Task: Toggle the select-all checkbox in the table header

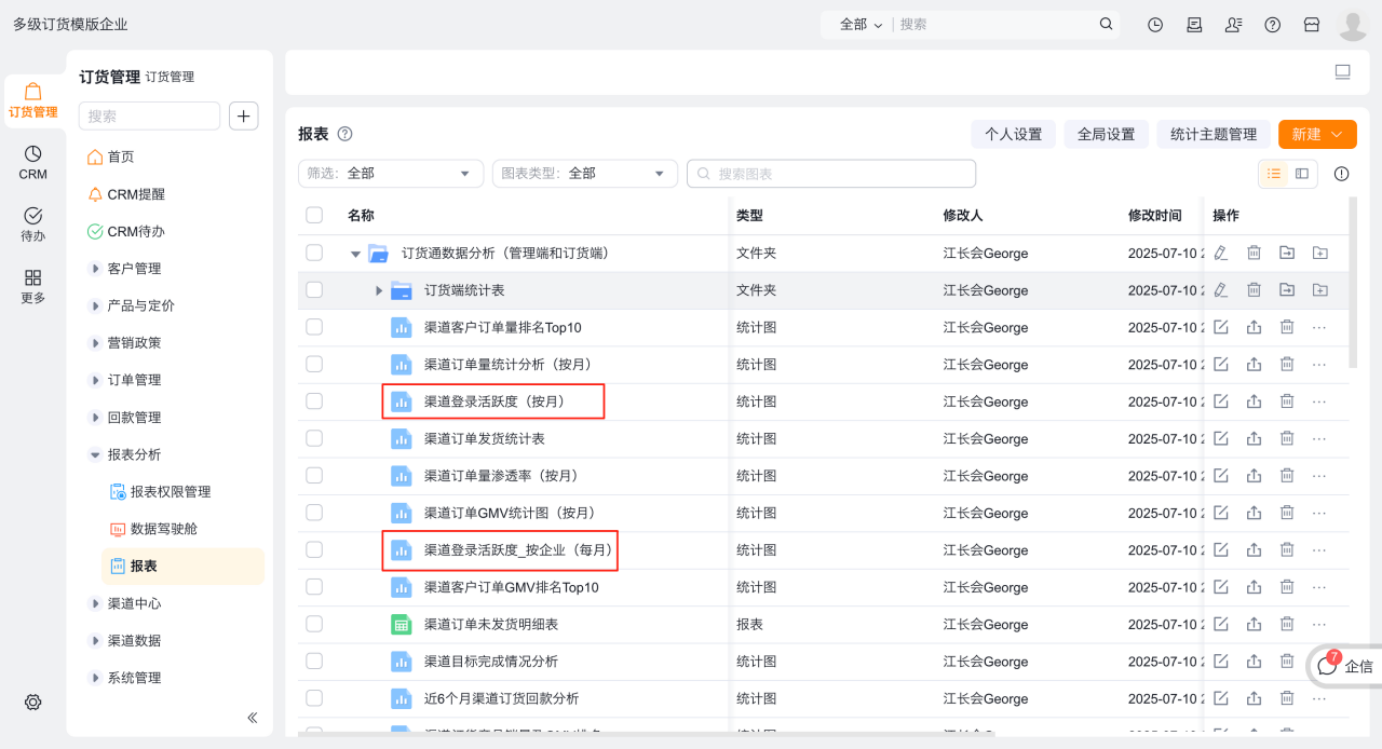Action: tap(314, 215)
